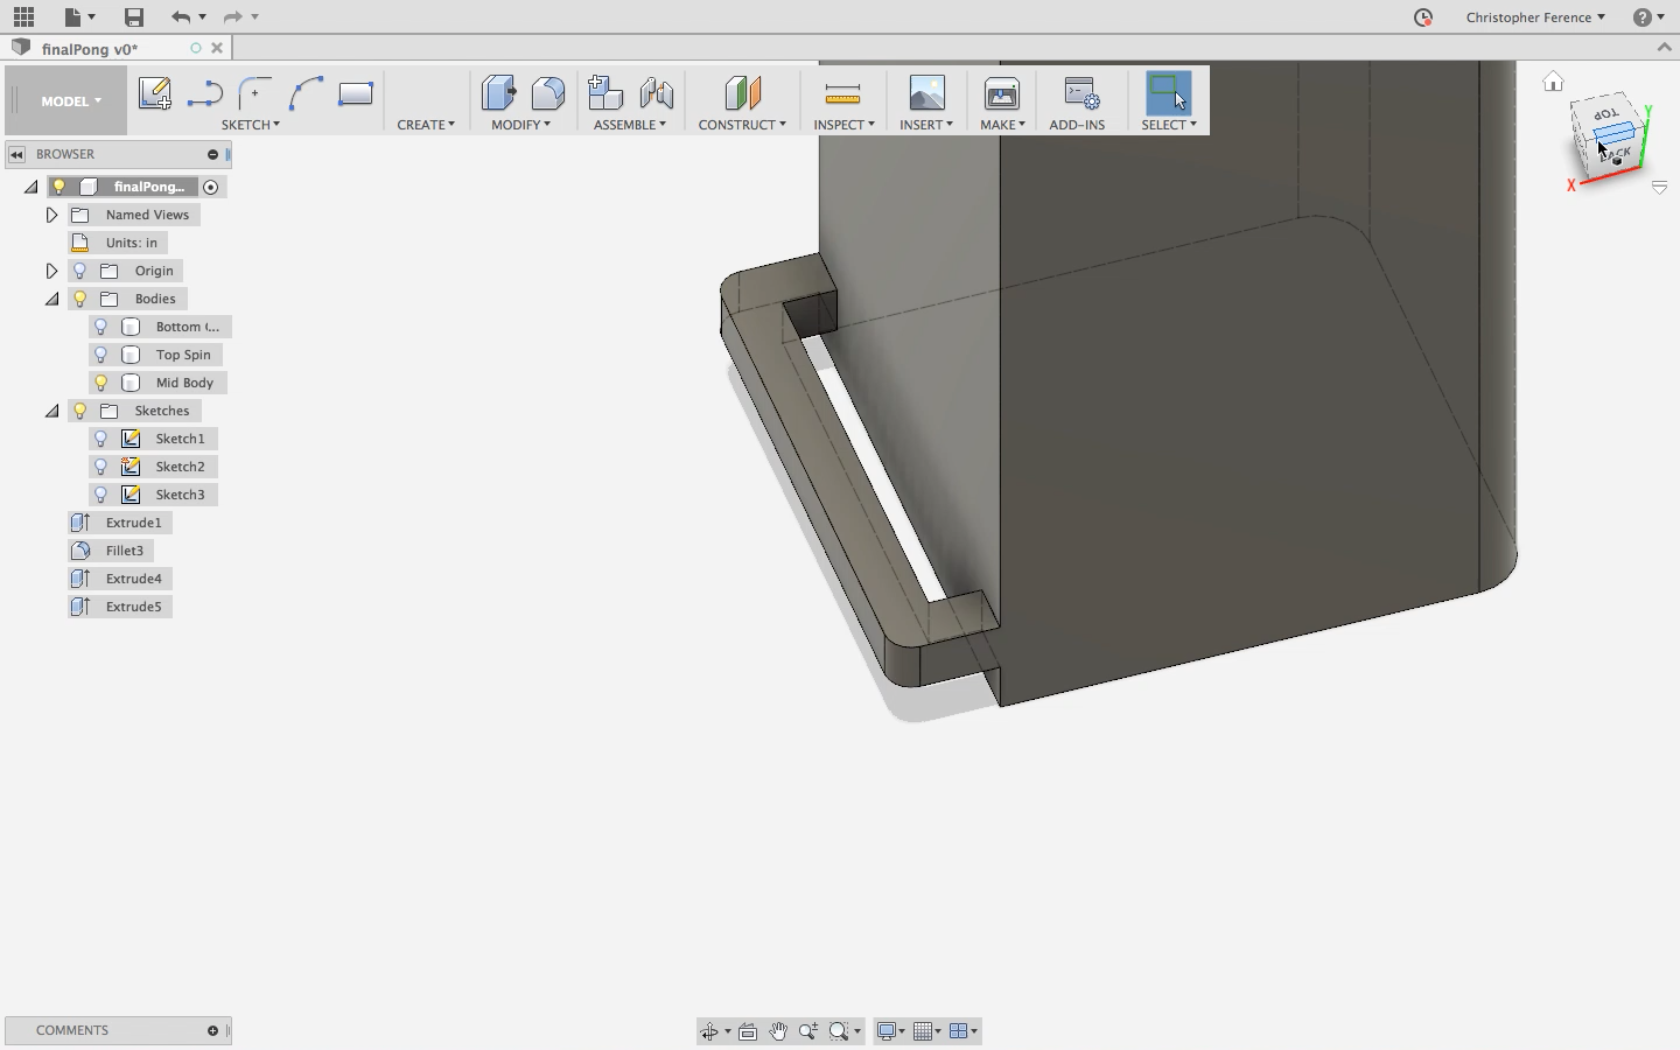
Task: Select the Fillet modify tool
Action: point(547,93)
